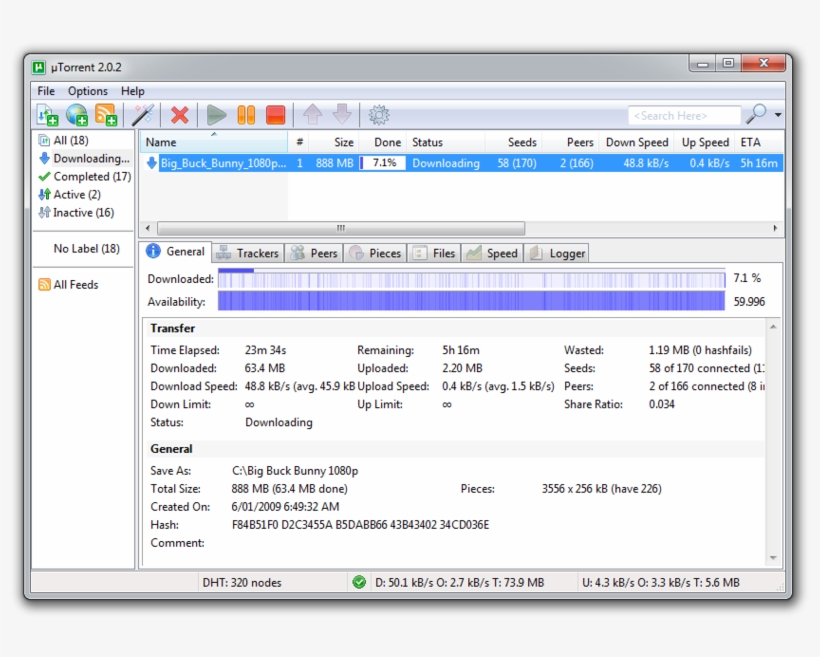This screenshot has height=657, width=820.
Task: Open the Options menu
Action: click(87, 90)
